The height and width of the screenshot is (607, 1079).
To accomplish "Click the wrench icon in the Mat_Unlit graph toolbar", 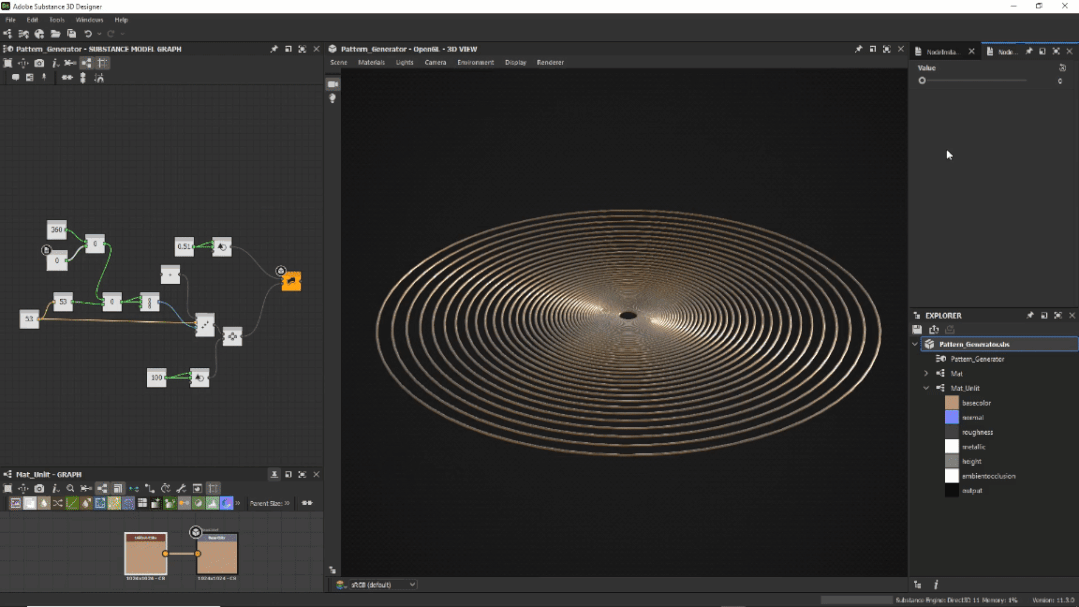I will 181,489.
